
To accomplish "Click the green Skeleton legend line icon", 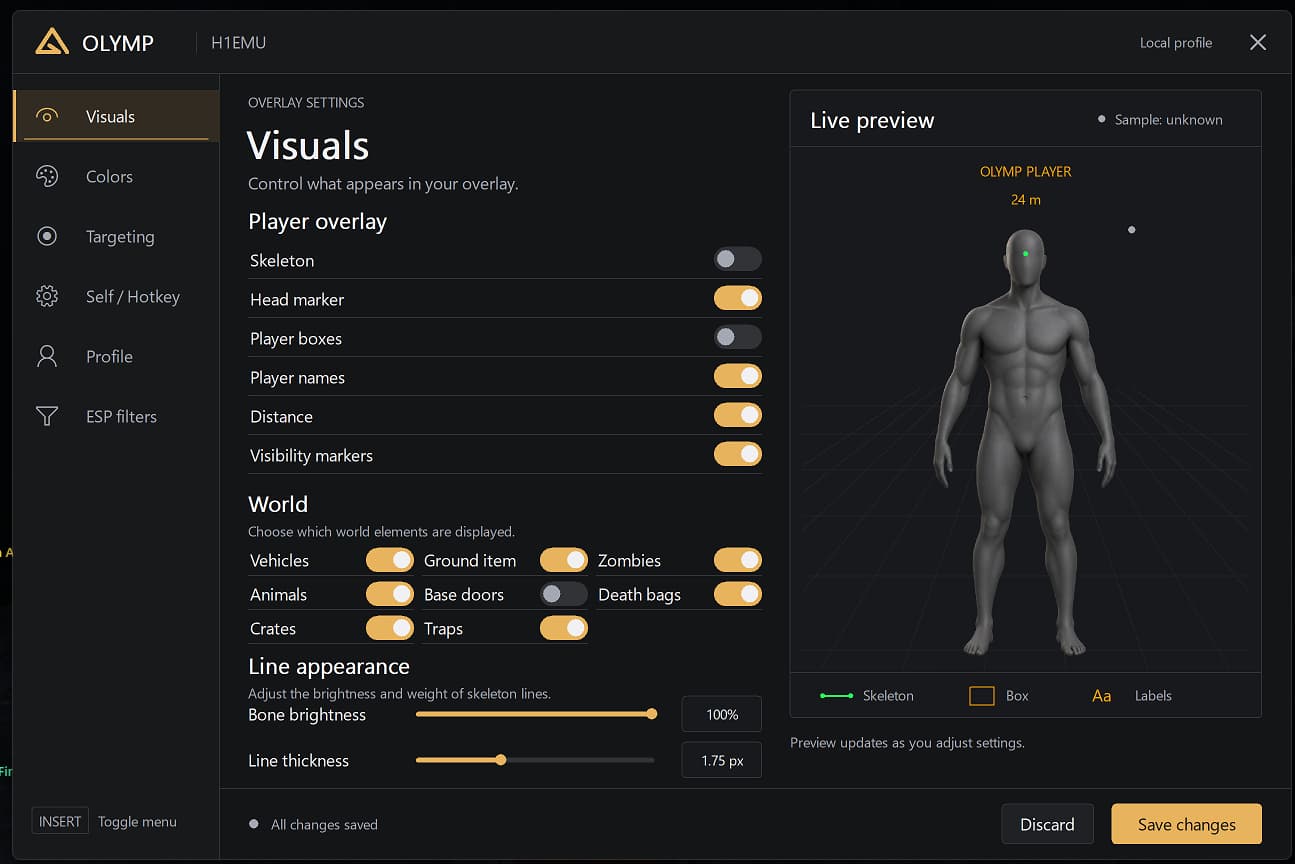I will pos(837,695).
